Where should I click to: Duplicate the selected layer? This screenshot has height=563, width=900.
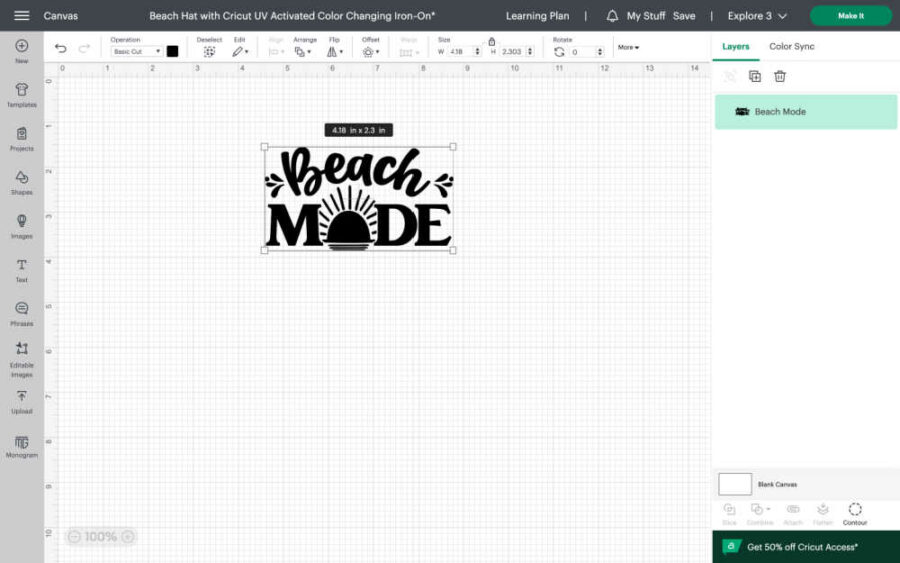[x=754, y=76]
